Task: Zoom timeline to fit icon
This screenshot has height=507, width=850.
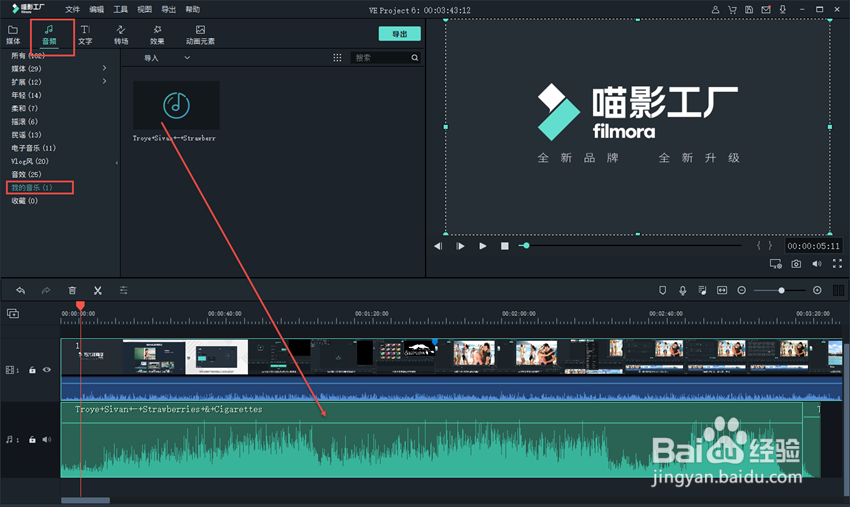Action: (722, 291)
